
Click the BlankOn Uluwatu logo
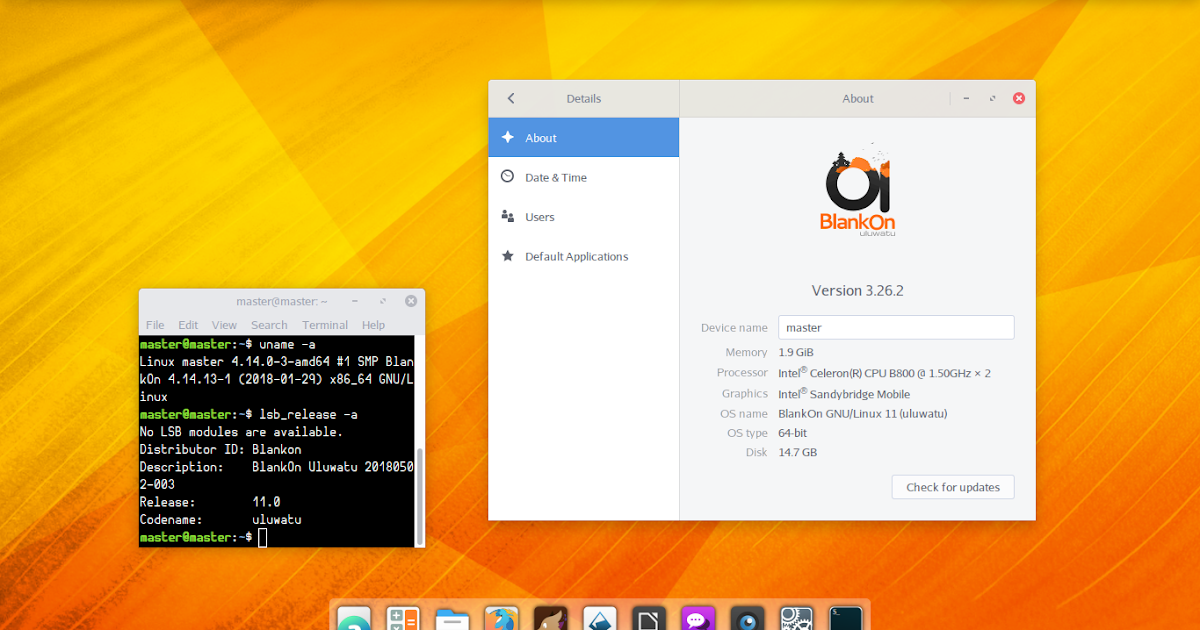click(857, 190)
